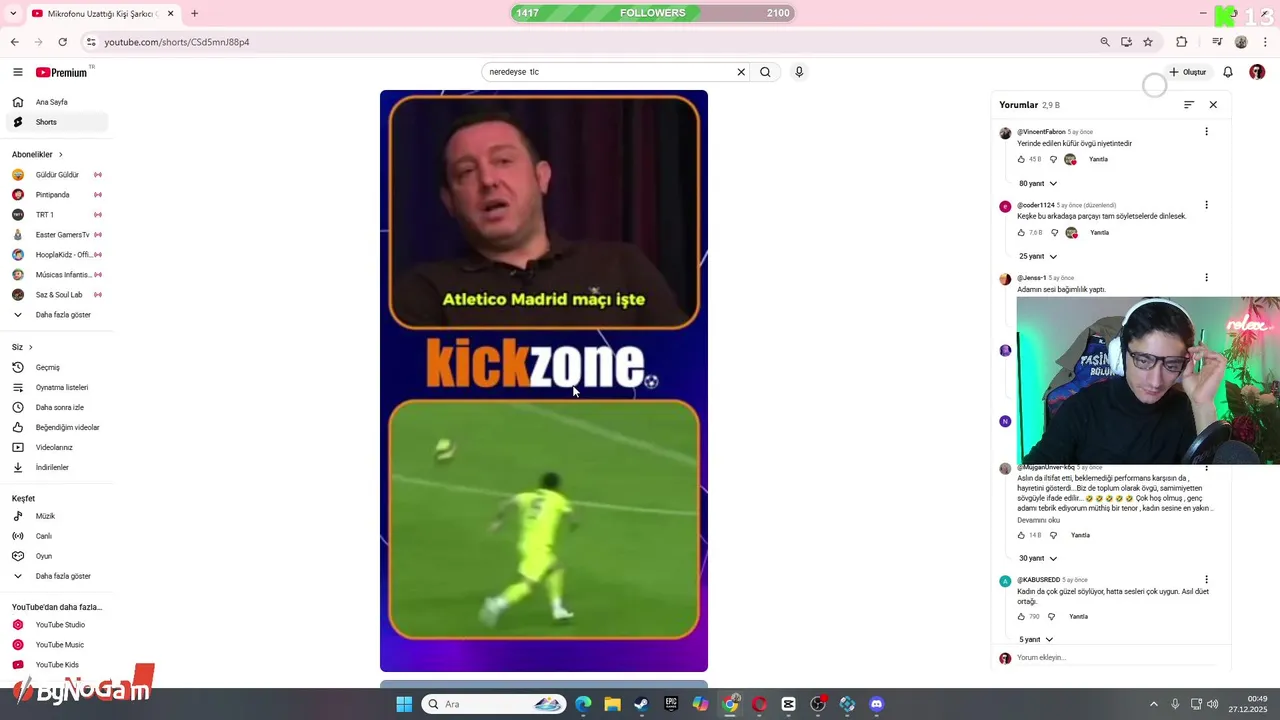Dislike VincentFabron's comment
This screenshot has width=1280, height=720.
pos(1052,159)
